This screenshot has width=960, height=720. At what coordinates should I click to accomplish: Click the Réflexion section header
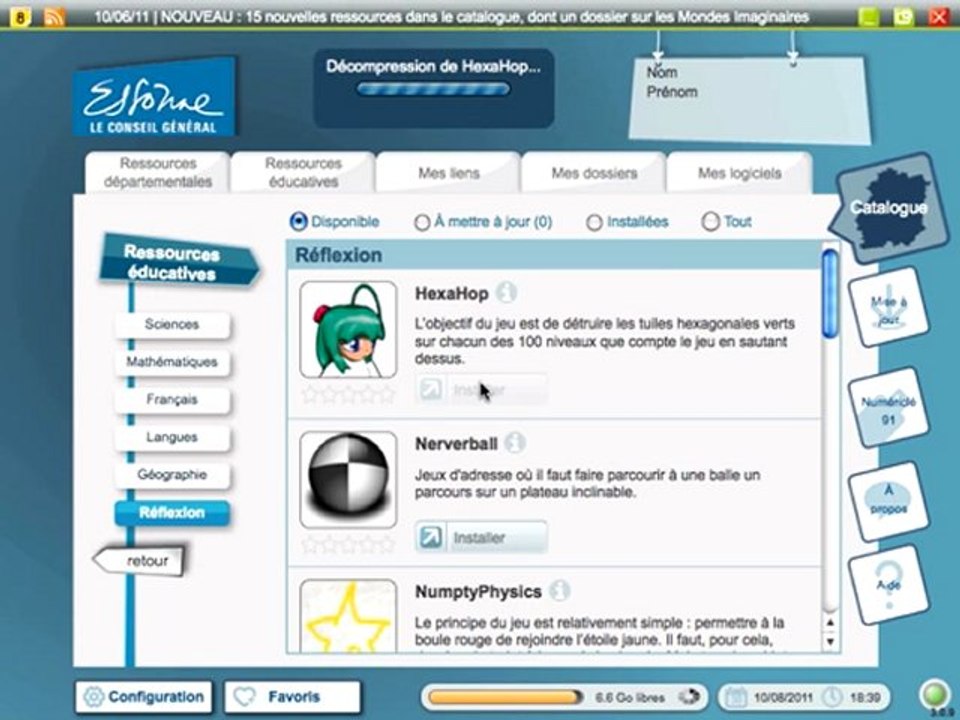click(x=554, y=255)
